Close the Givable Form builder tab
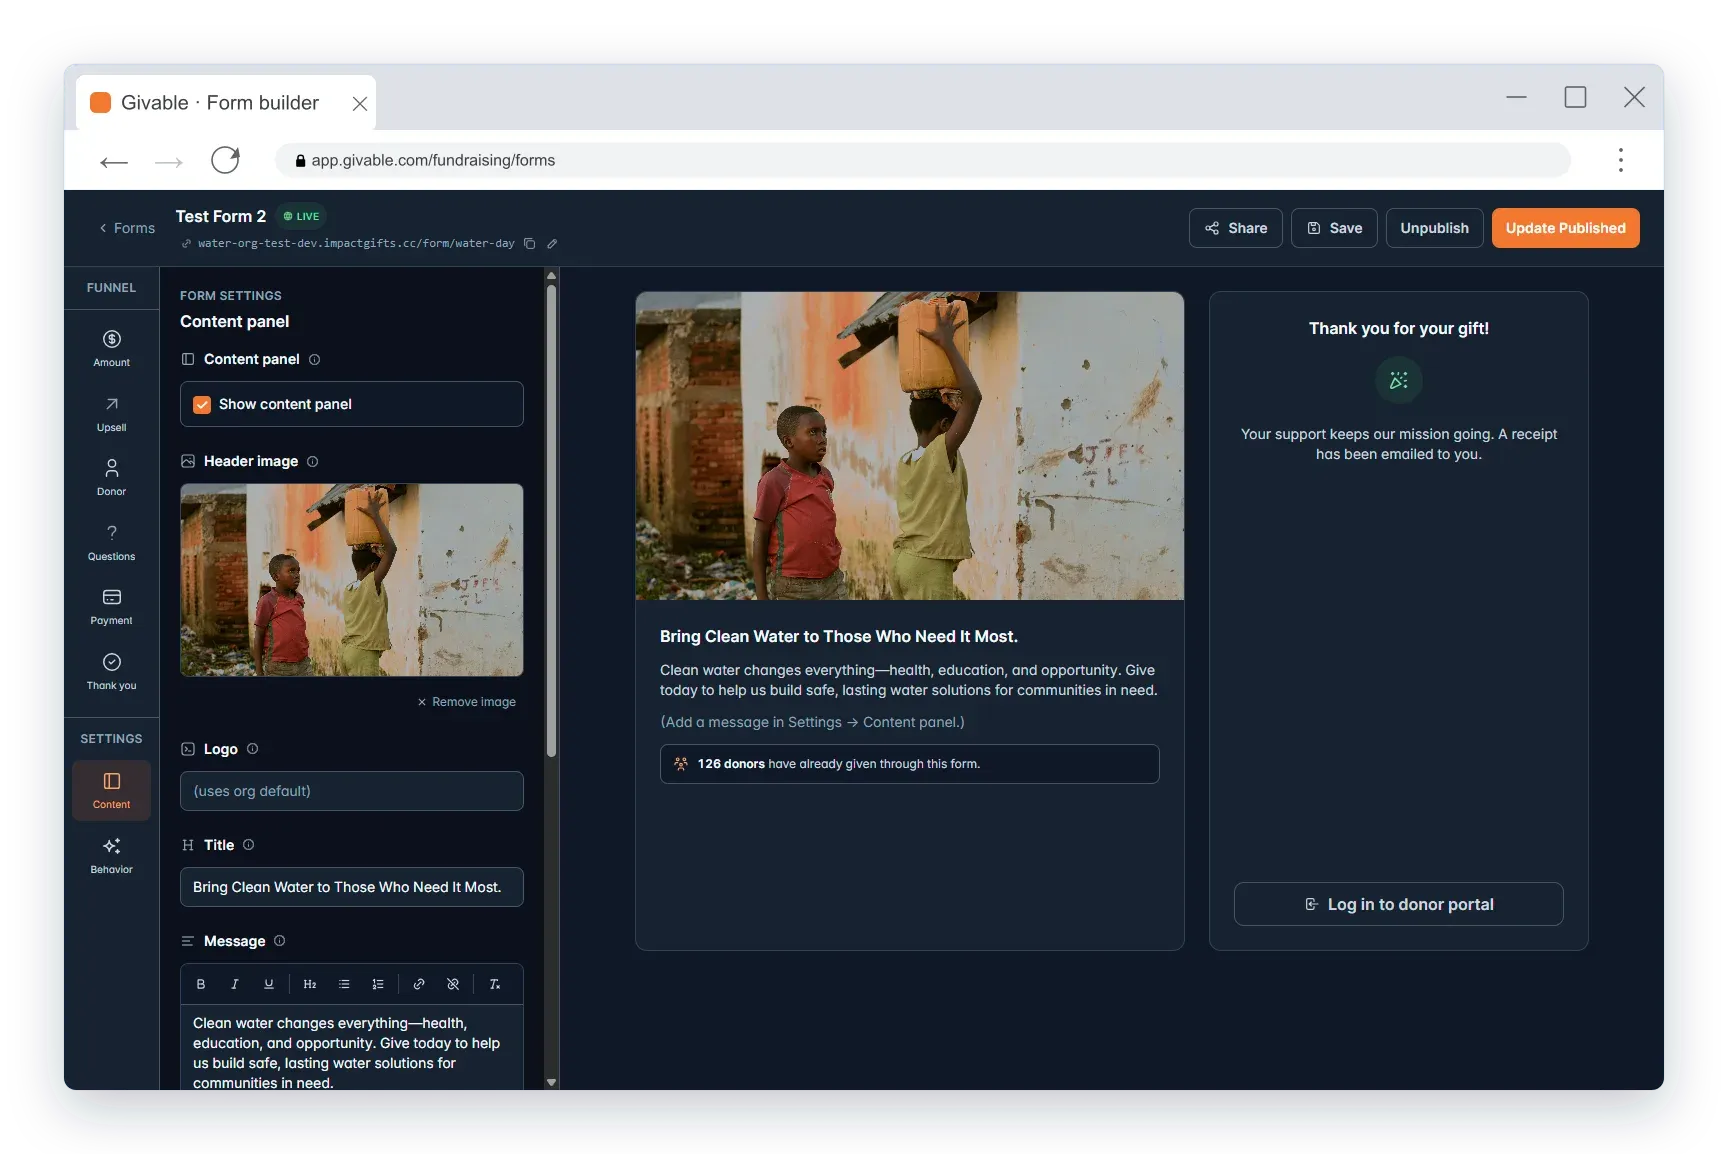This screenshot has height=1154, width=1728. coord(360,103)
